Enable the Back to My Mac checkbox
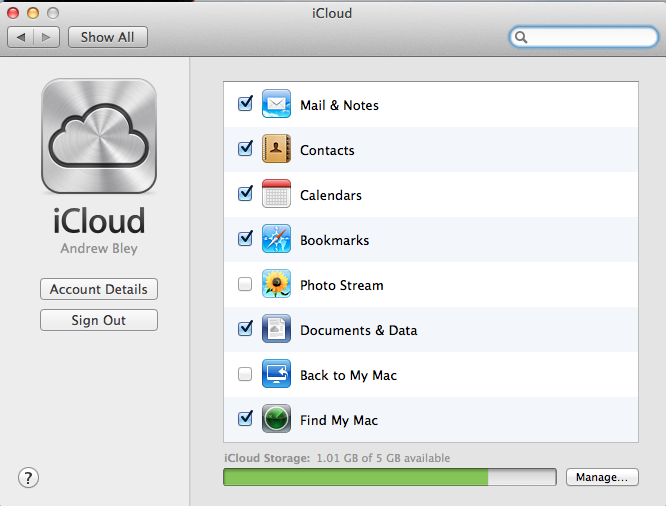The image size is (666, 506). [x=245, y=374]
